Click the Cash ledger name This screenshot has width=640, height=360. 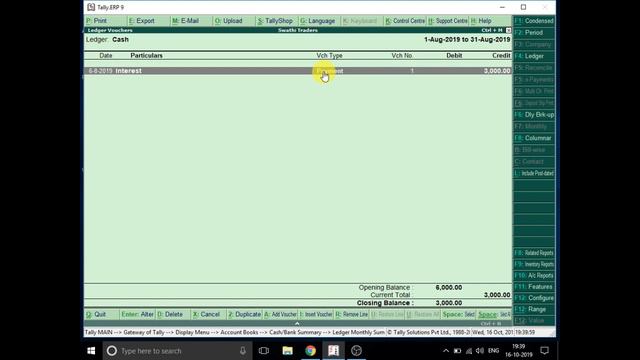tap(120, 40)
